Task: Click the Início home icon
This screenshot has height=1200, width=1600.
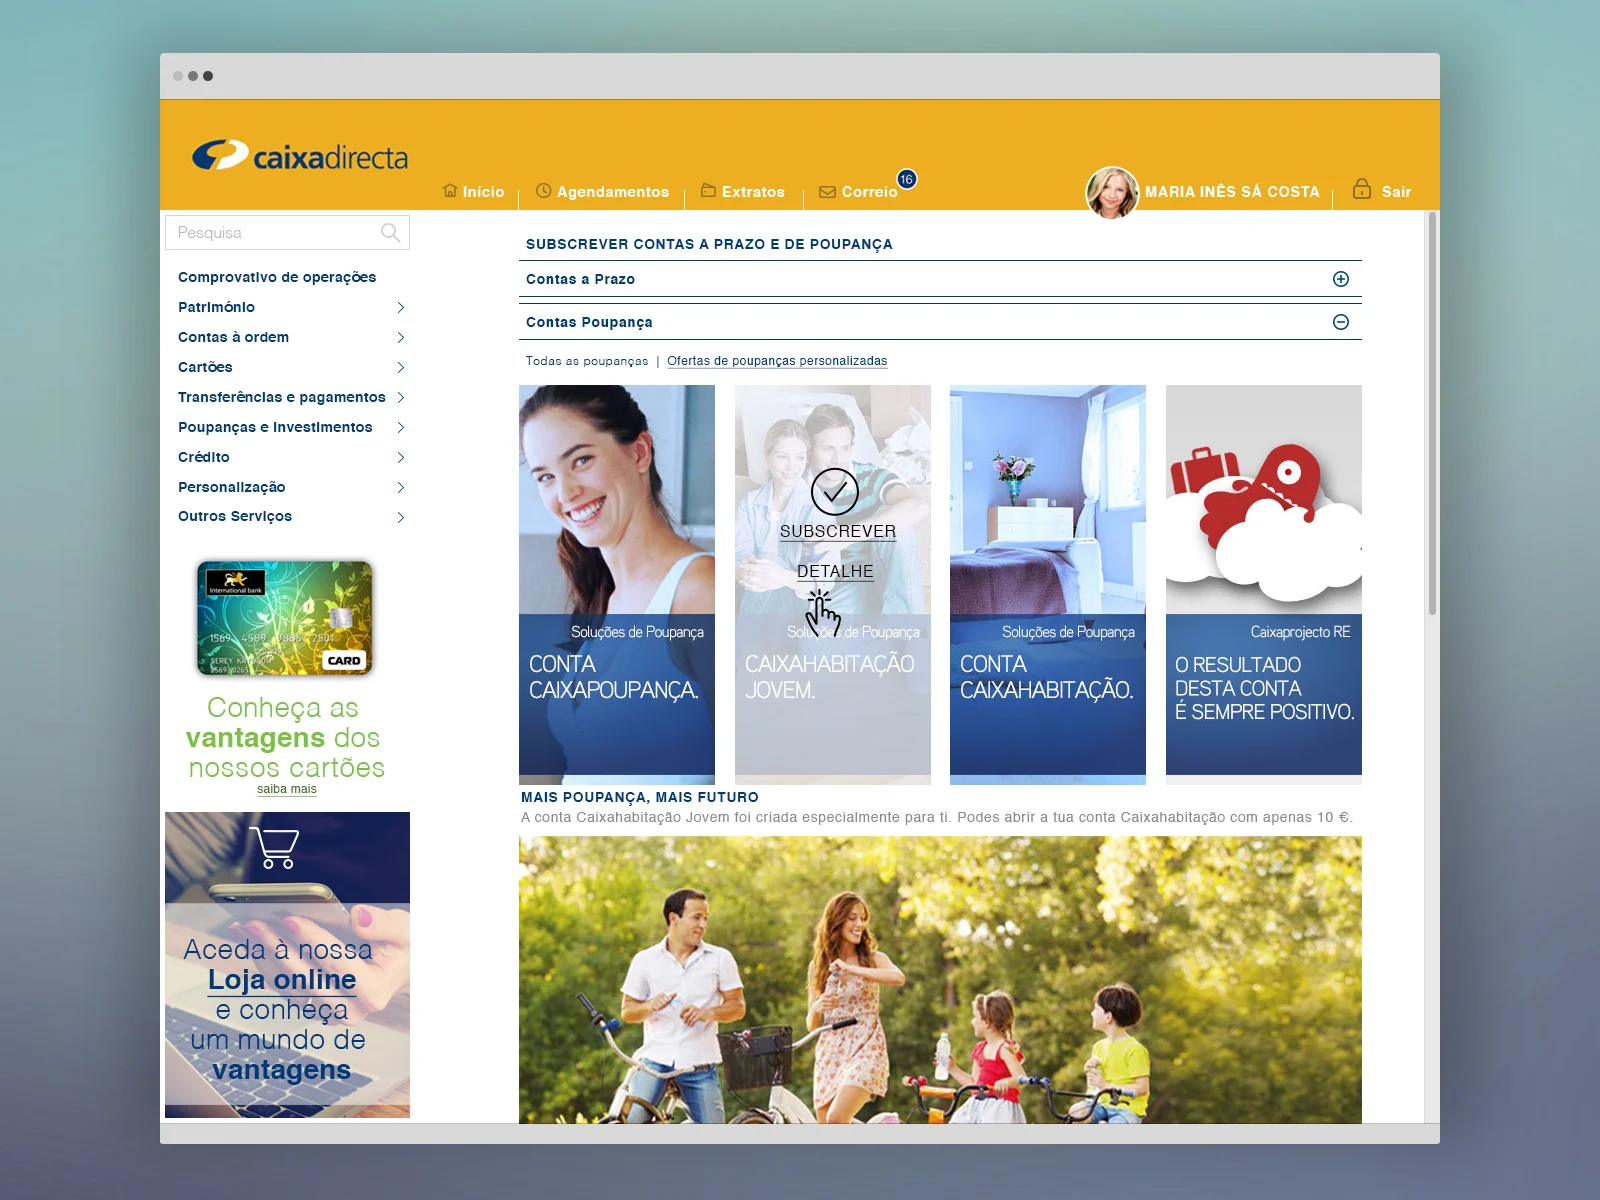Action: [450, 190]
